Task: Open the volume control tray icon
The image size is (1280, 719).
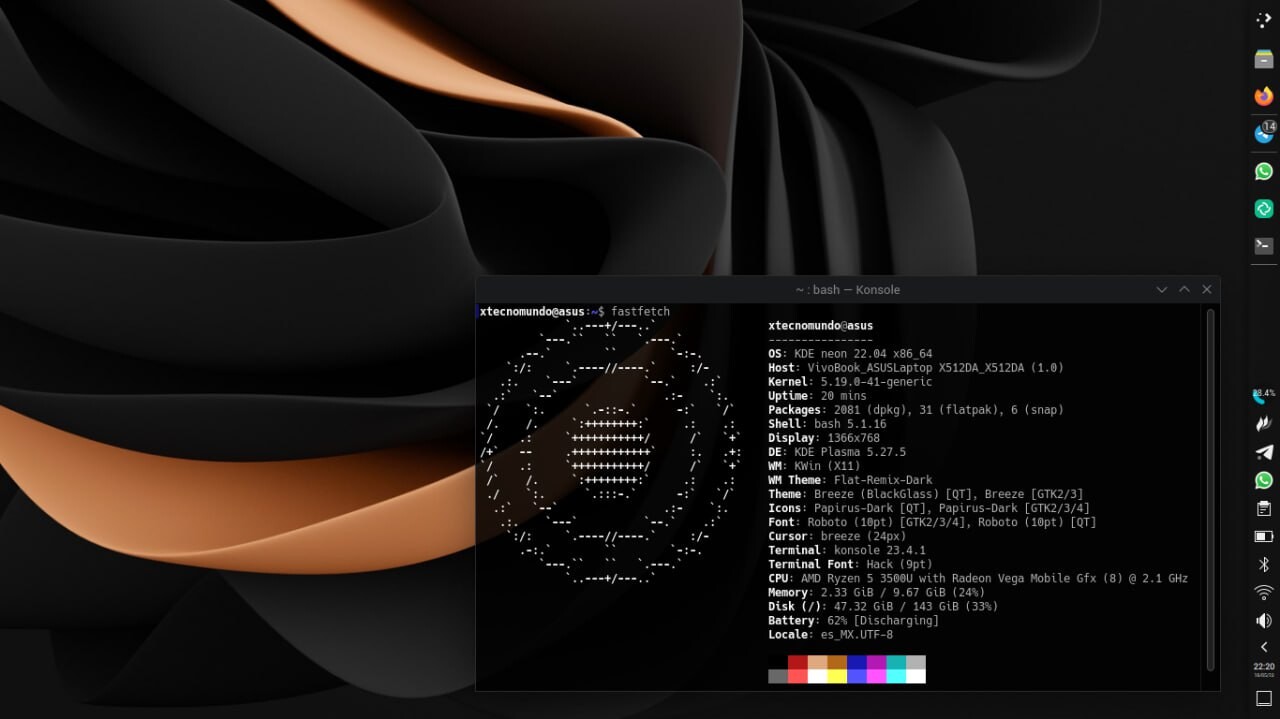Action: pyautogui.click(x=1264, y=620)
